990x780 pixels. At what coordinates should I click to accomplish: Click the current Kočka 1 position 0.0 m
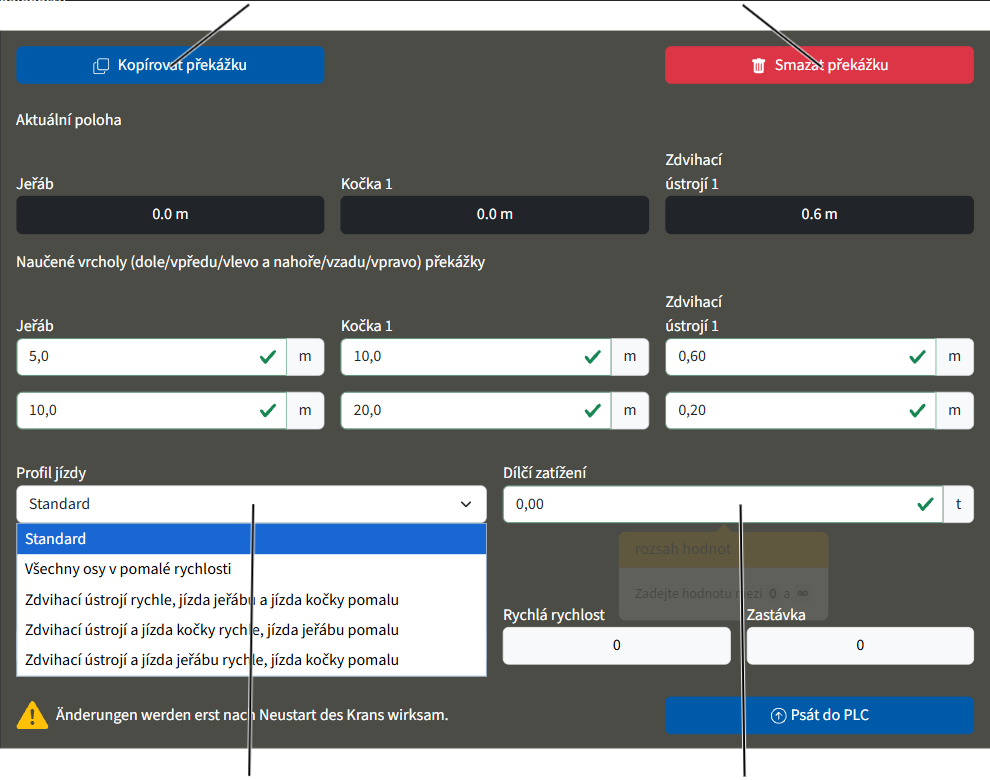[494, 215]
